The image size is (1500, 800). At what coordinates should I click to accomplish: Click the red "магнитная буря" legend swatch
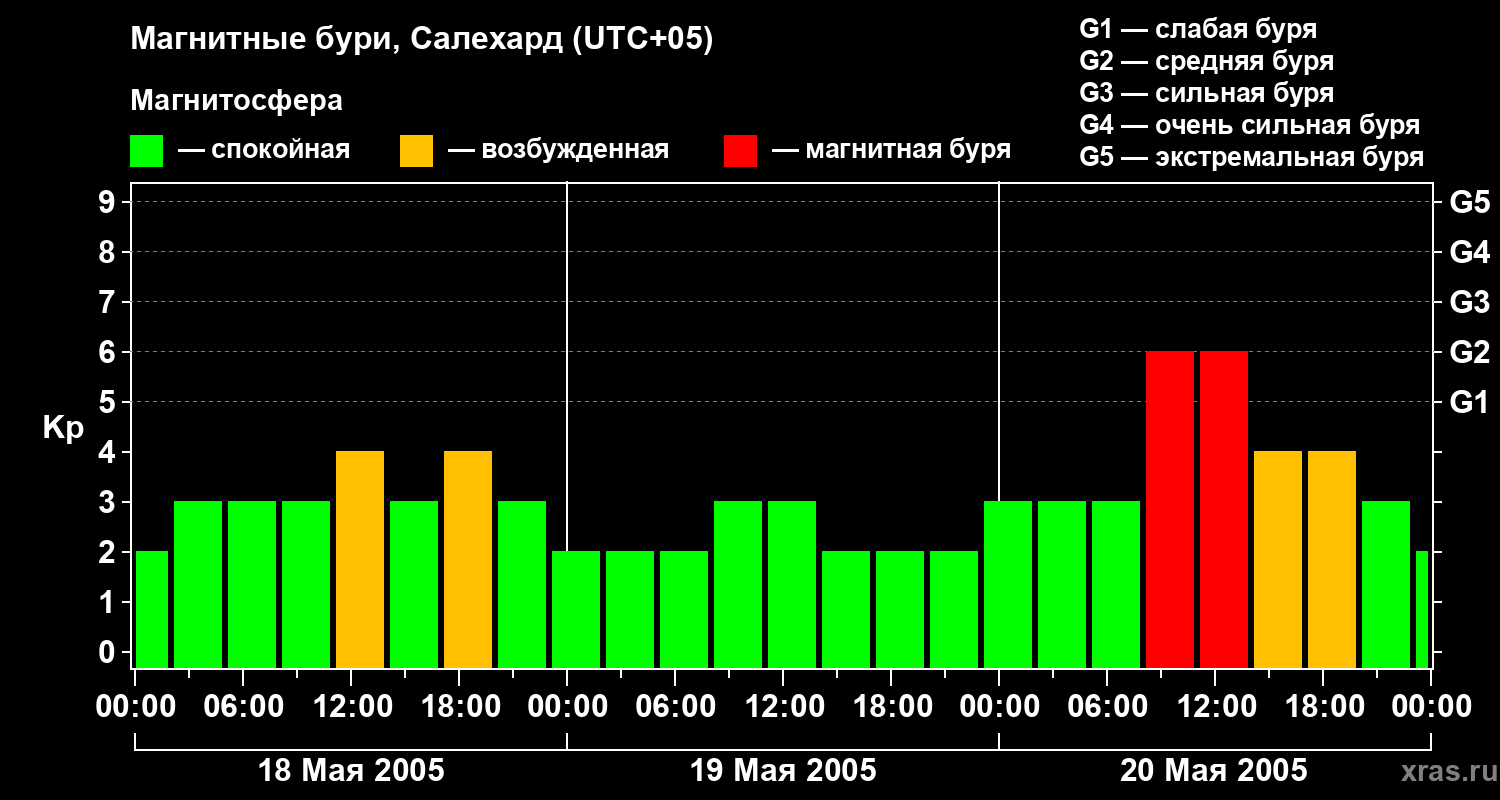pos(740,151)
